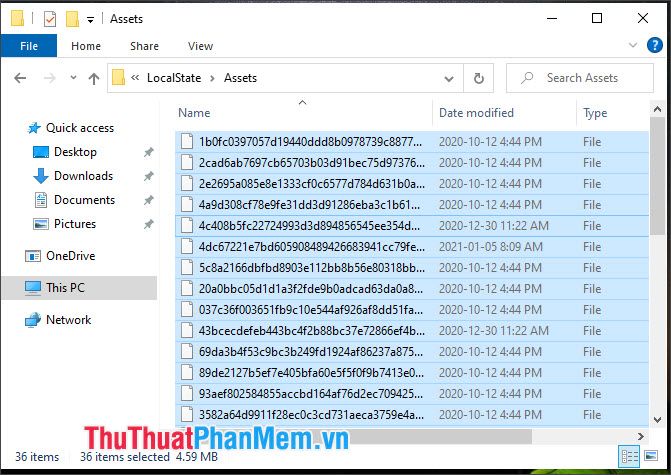Refresh the Assets folder view
671x475 pixels.
478,78
